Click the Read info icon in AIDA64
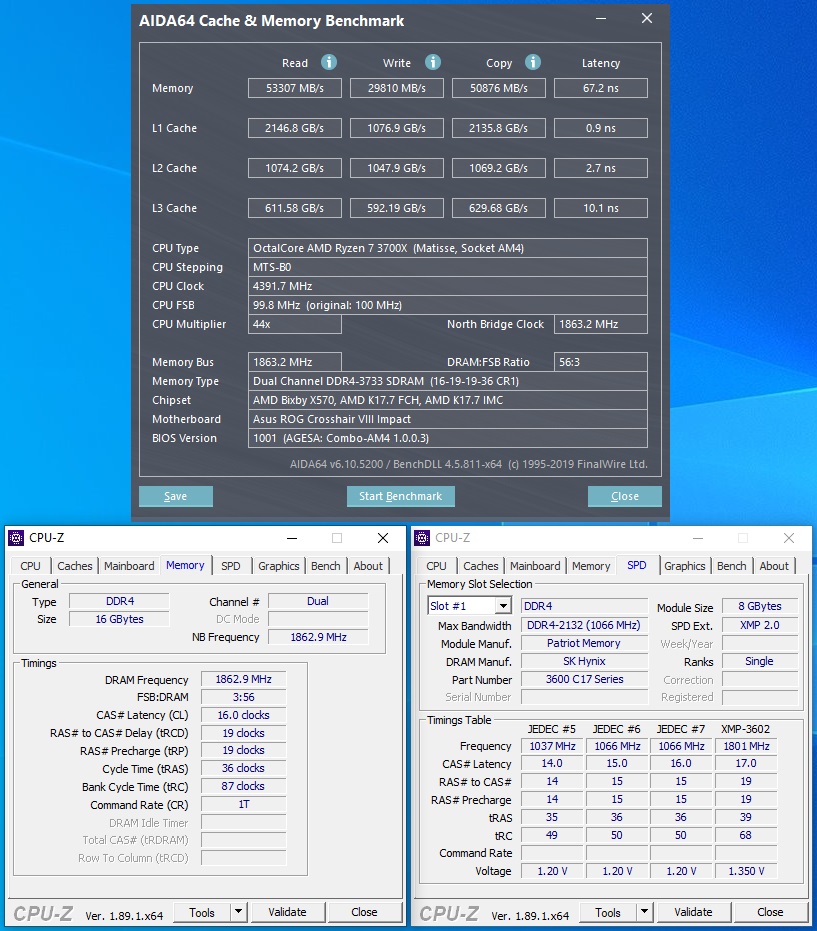Image resolution: width=817 pixels, height=931 pixels. pyautogui.click(x=329, y=62)
